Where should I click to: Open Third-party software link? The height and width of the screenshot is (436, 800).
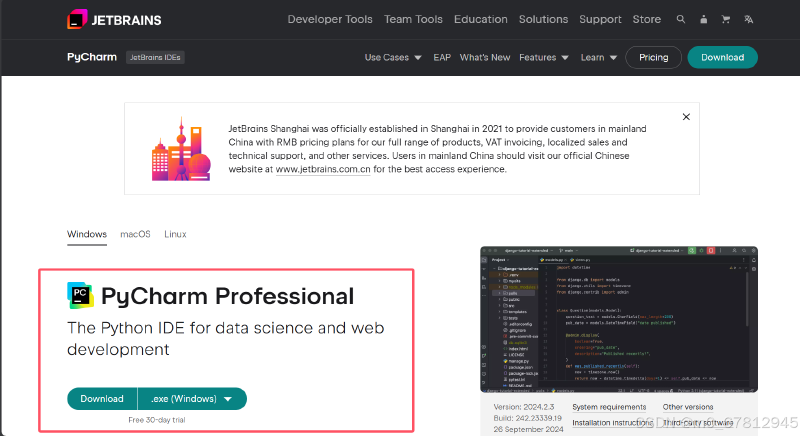[698, 423]
